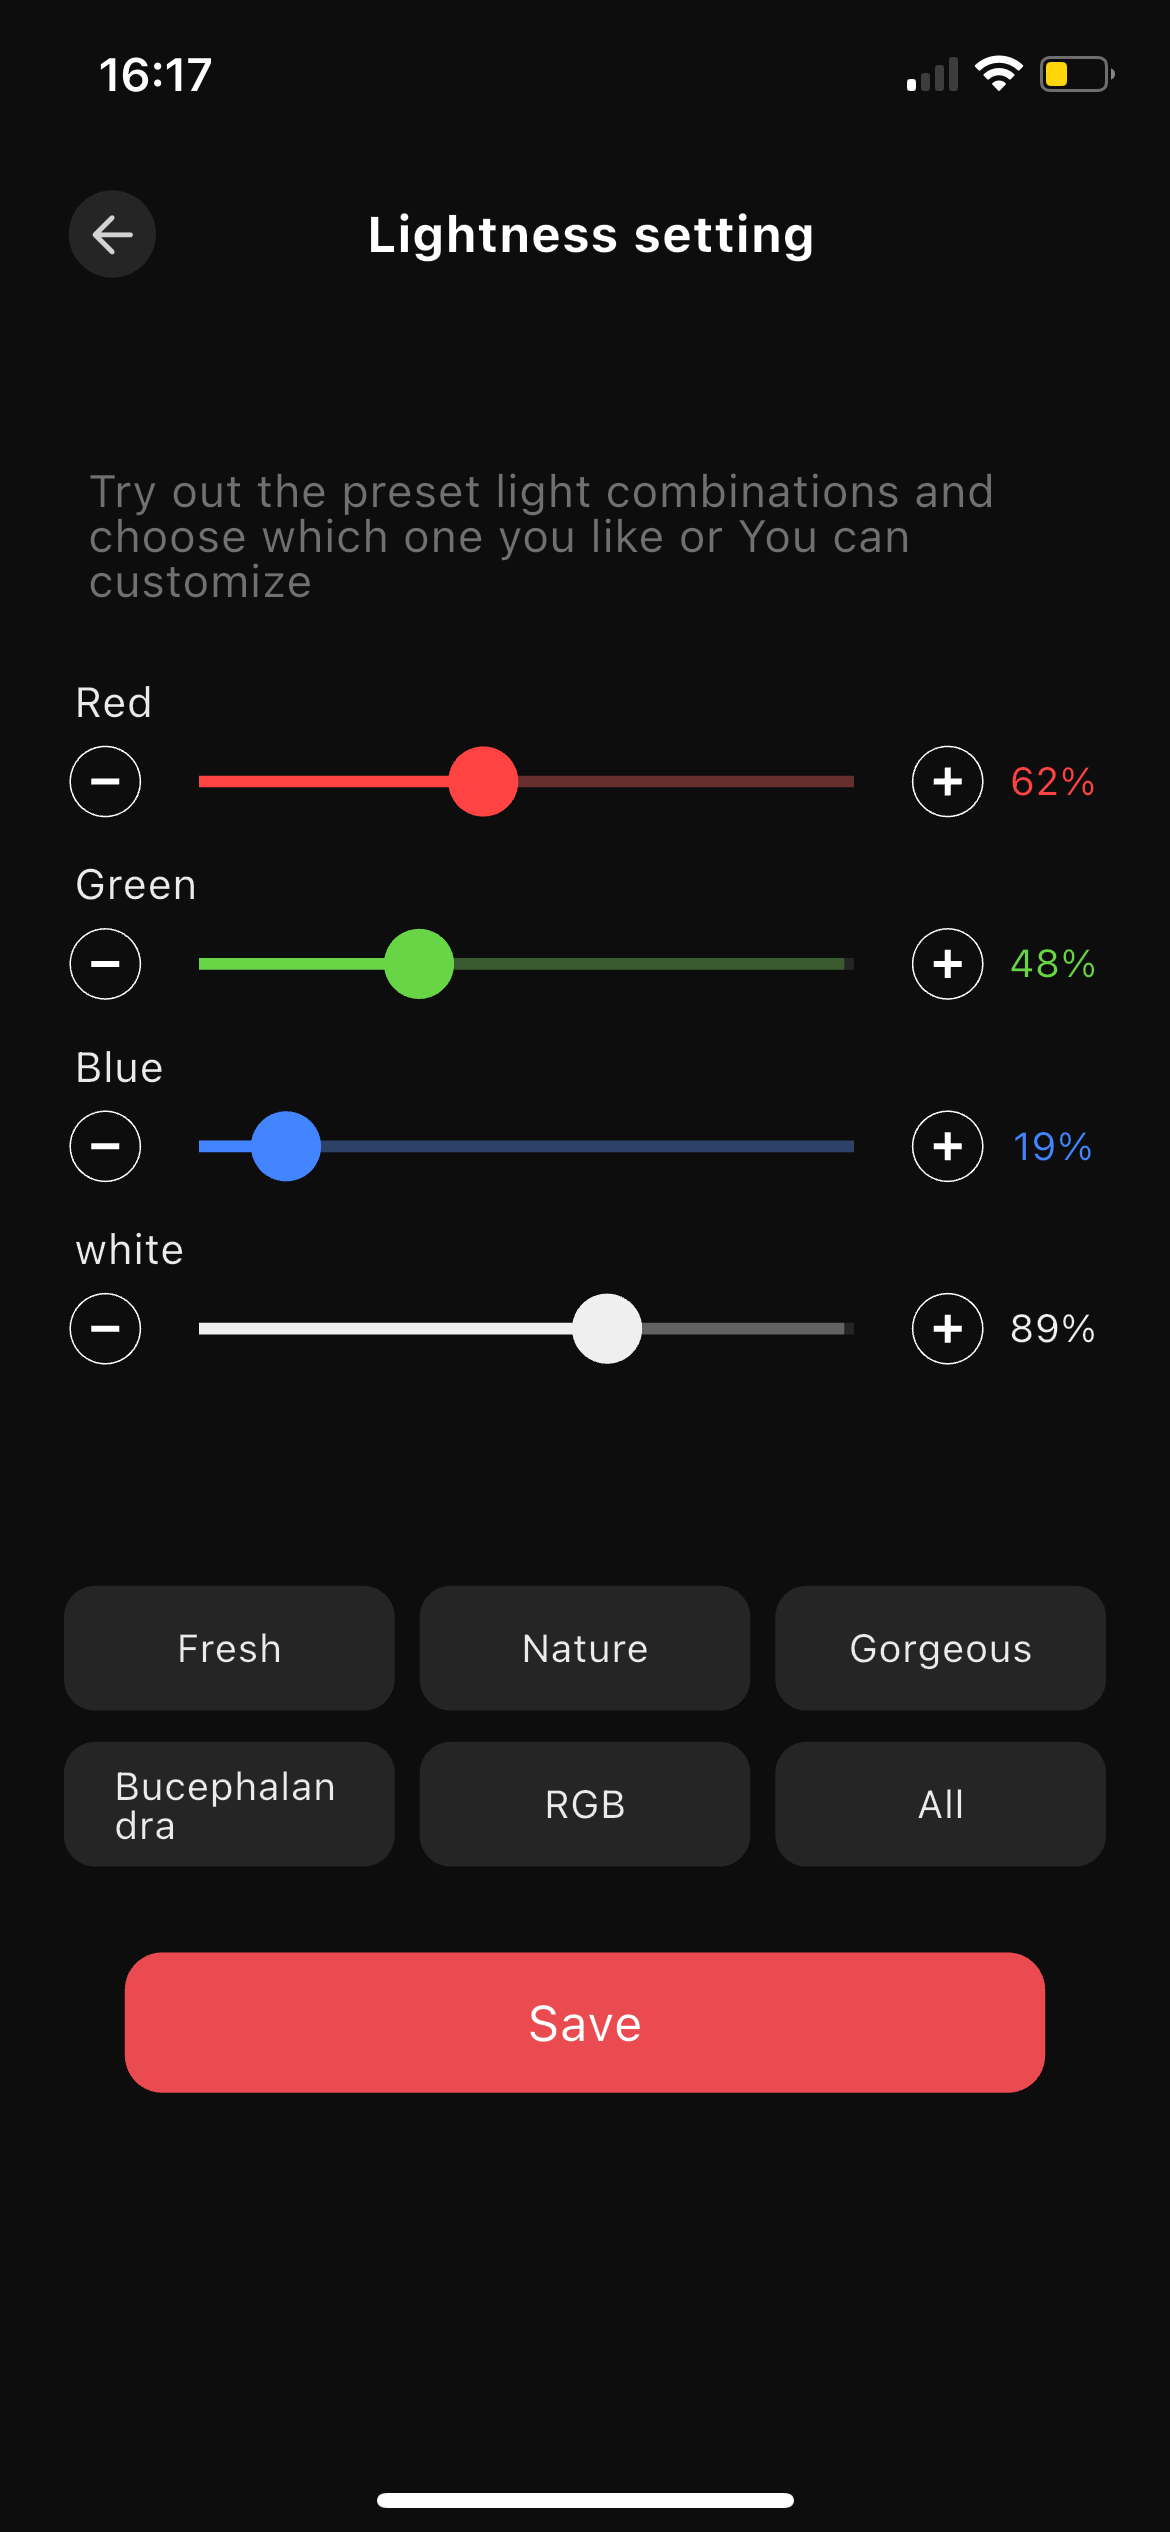Click the Blue slider handle
The width and height of the screenshot is (1170, 2532).
point(286,1146)
